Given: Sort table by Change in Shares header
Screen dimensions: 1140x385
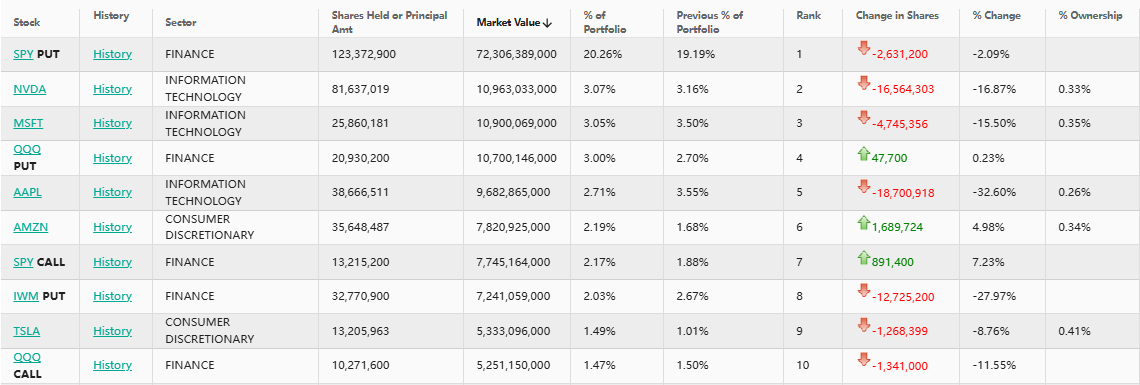Looking at the screenshot, I should (x=897, y=16).
